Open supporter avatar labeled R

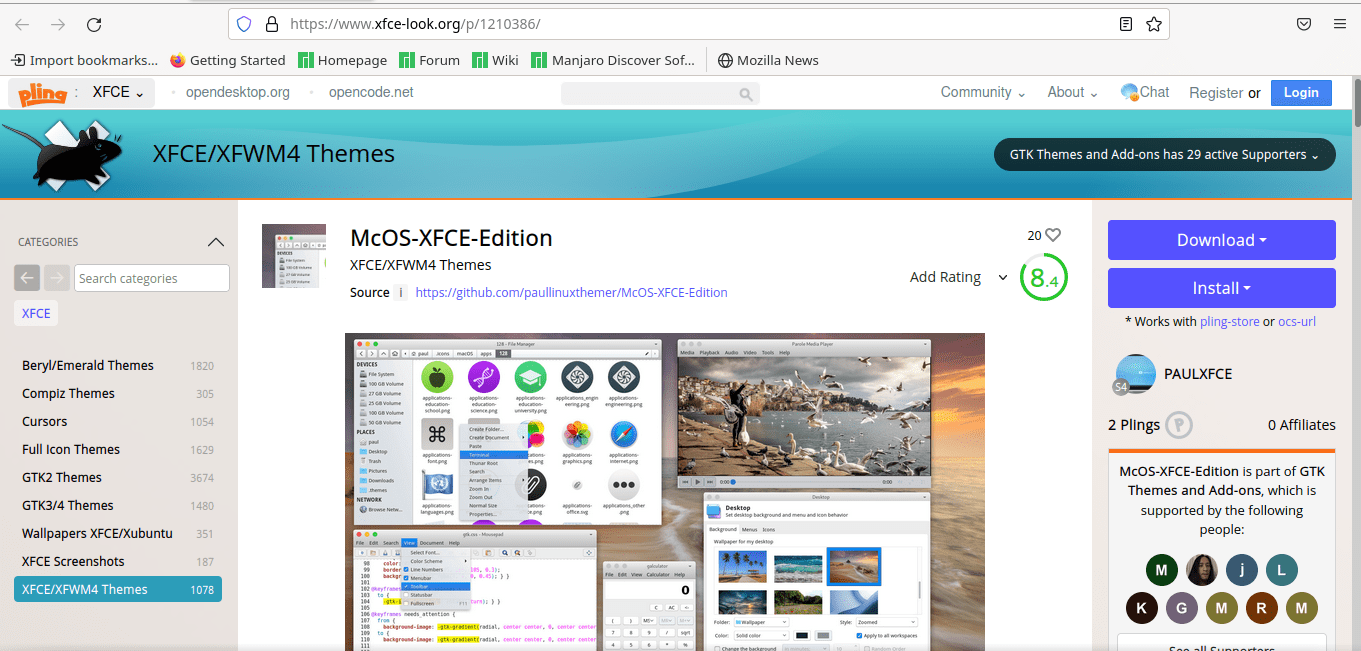(1261, 607)
